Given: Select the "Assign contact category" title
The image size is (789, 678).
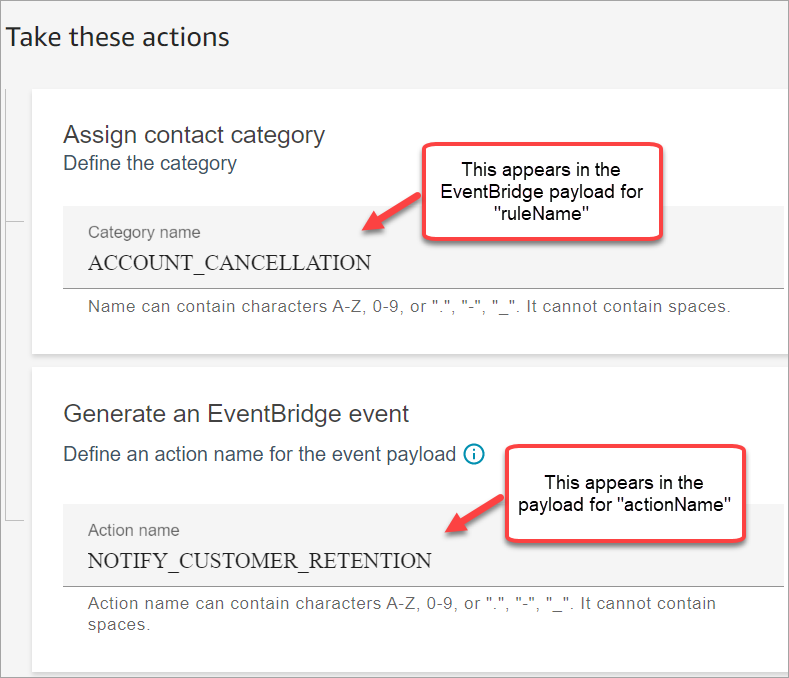Looking at the screenshot, I should click(x=194, y=135).
